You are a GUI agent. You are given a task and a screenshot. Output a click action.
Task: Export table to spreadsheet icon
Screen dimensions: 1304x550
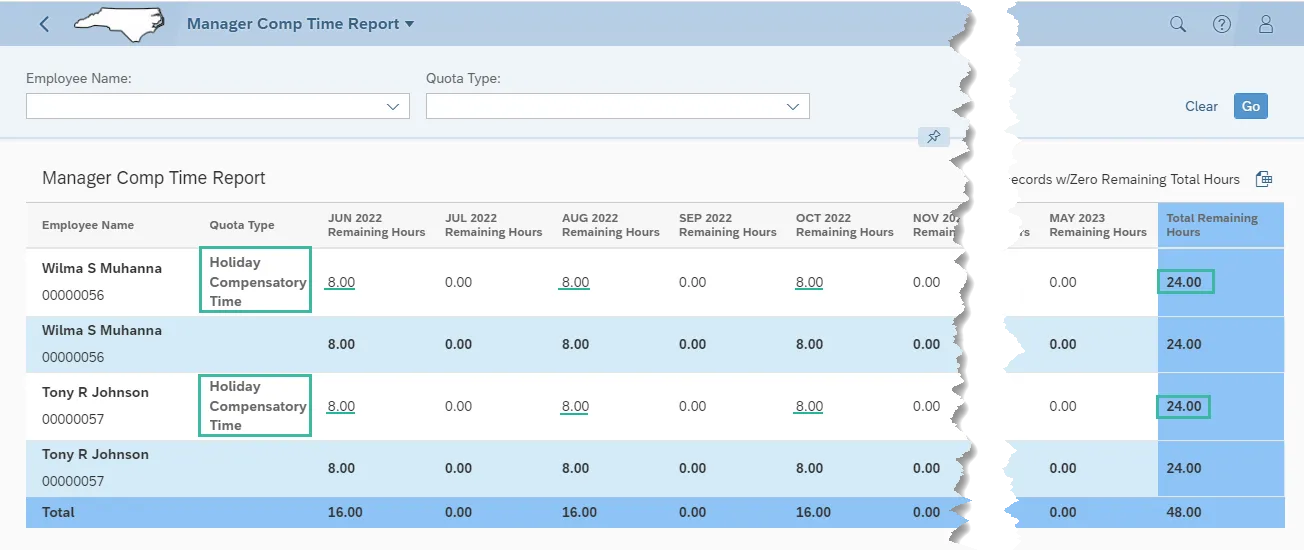tap(1264, 179)
